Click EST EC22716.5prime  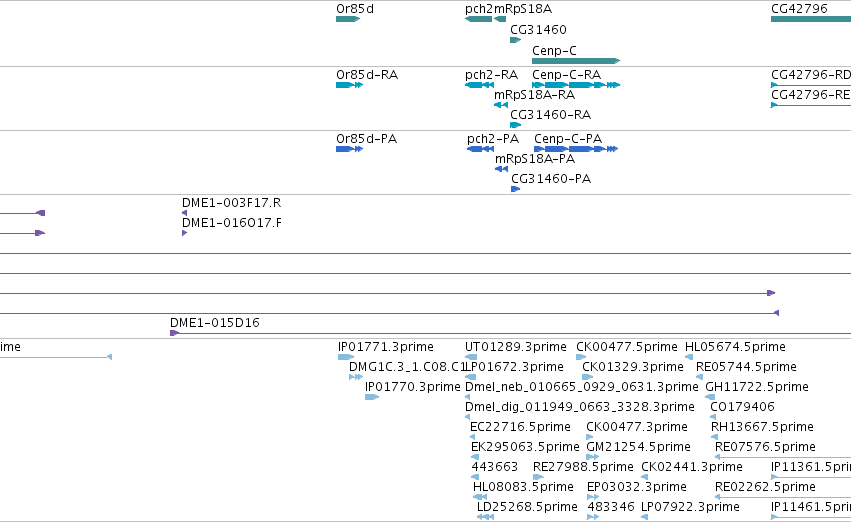click(472, 437)
